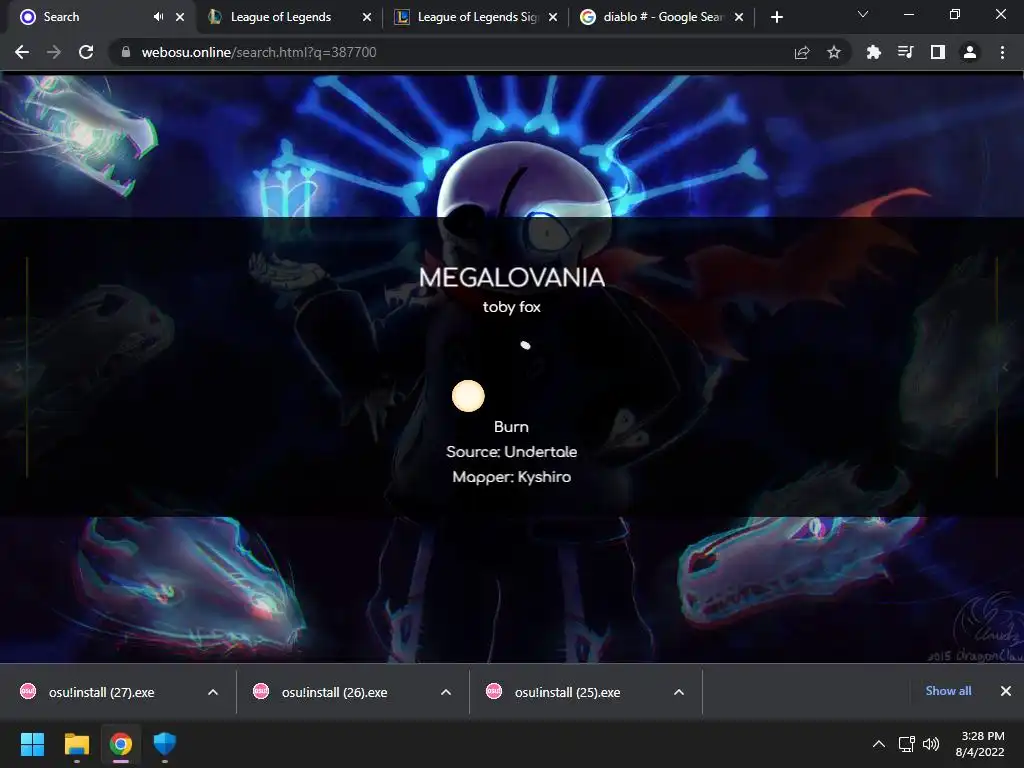The width and height of the screenshot is (1024, 768).
Task: Open osu!install (25).exe download
Action: [567, 692]
